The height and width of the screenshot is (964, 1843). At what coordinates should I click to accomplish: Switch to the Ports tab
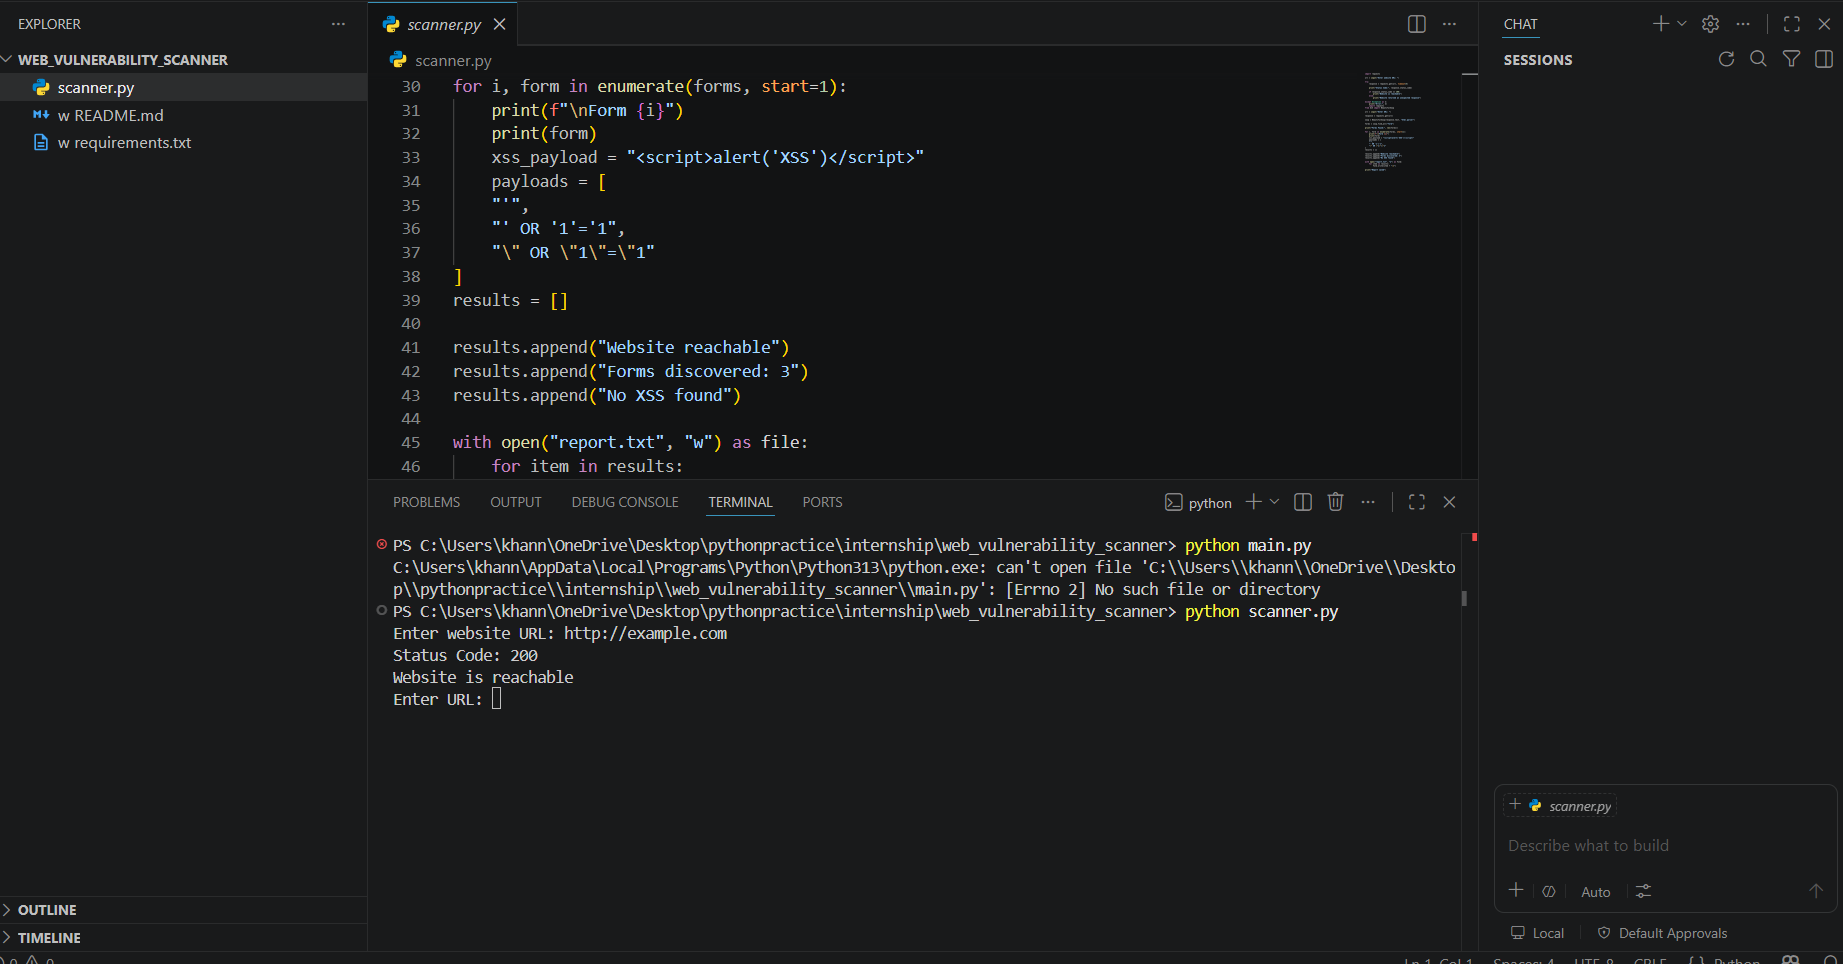click(822, 502)
